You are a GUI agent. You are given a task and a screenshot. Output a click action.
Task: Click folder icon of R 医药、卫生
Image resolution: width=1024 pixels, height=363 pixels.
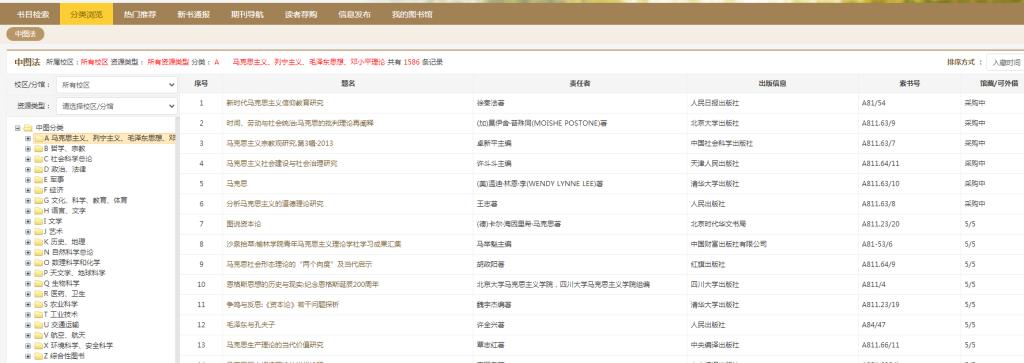click(x=38, y=294)
